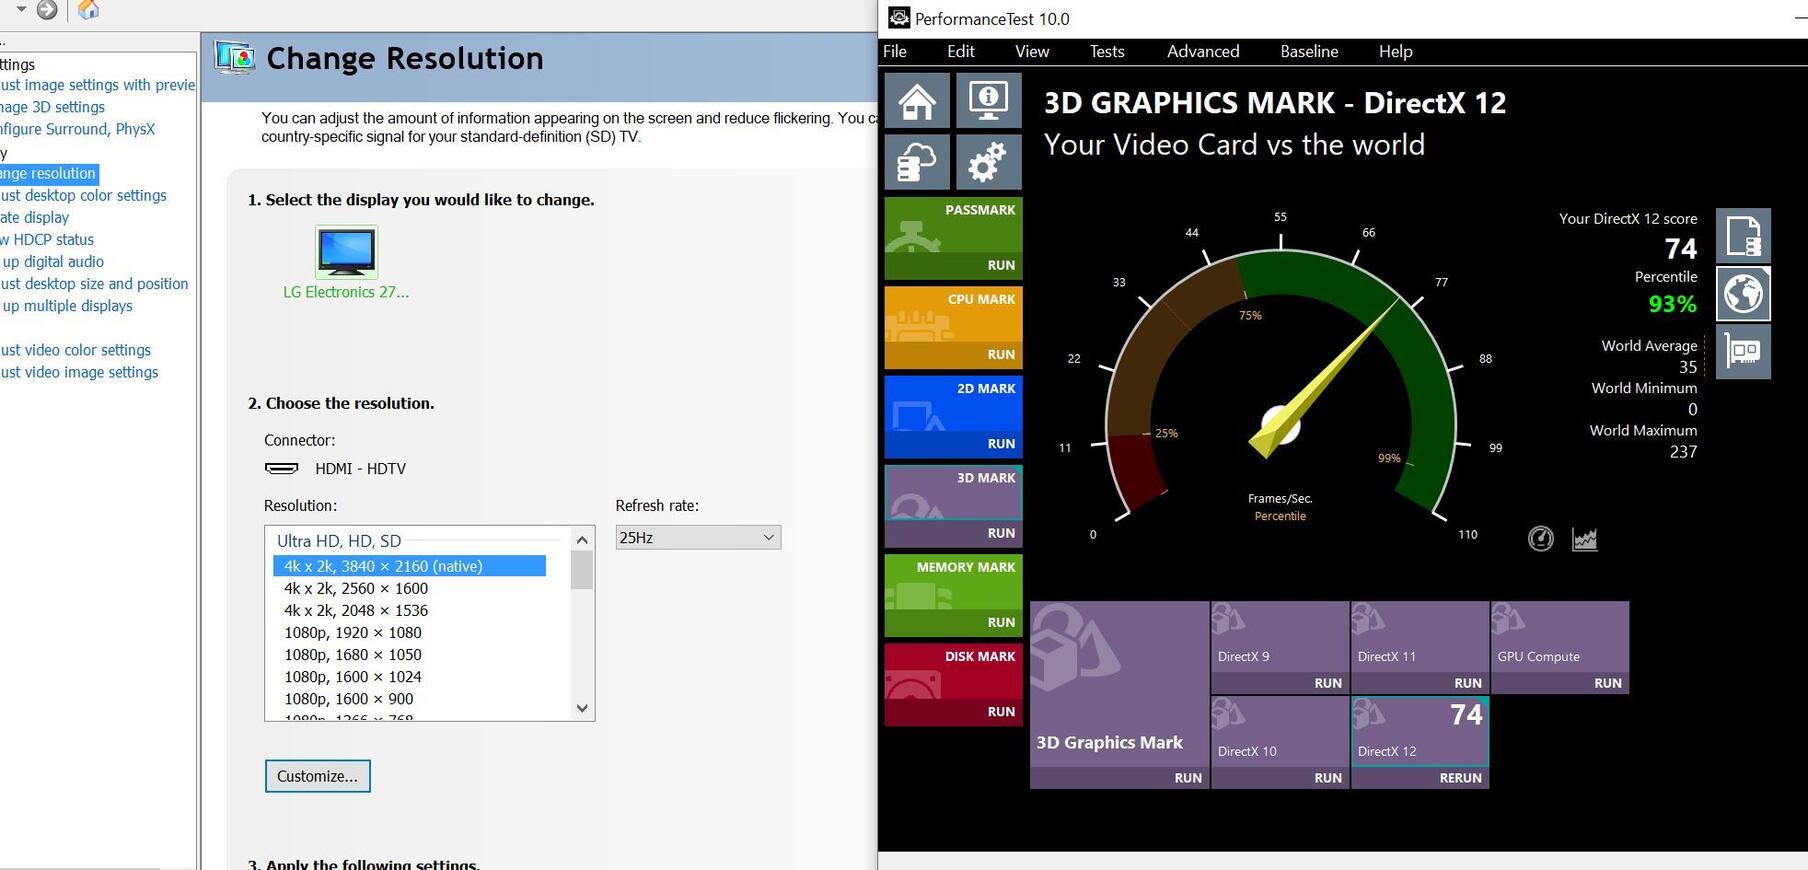
Task: Open the Help menu
Action: point(1396,51)
